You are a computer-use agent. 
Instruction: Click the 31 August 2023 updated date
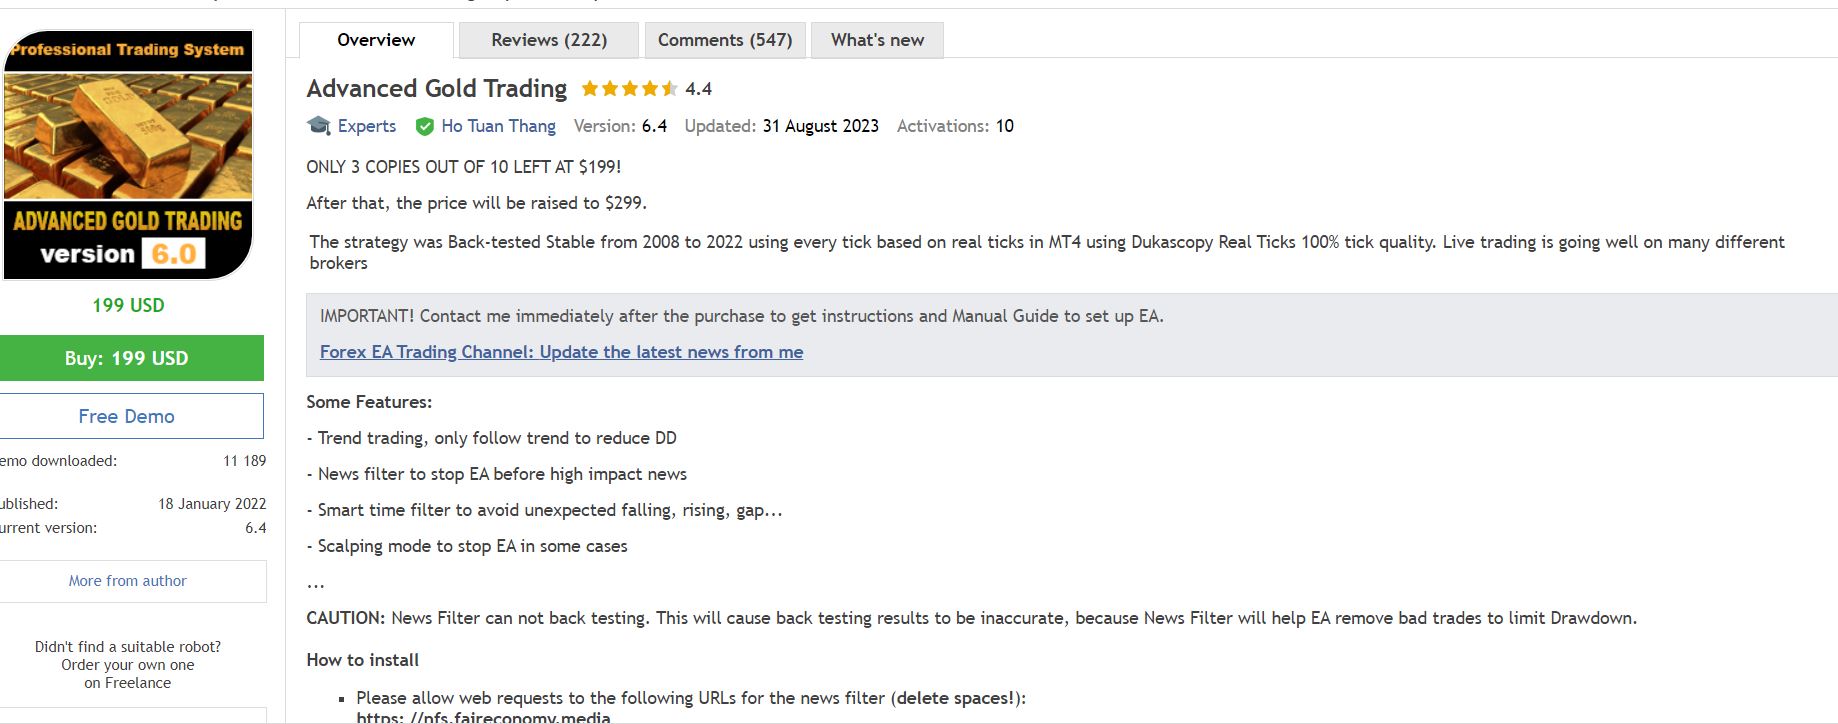(820, 126)
